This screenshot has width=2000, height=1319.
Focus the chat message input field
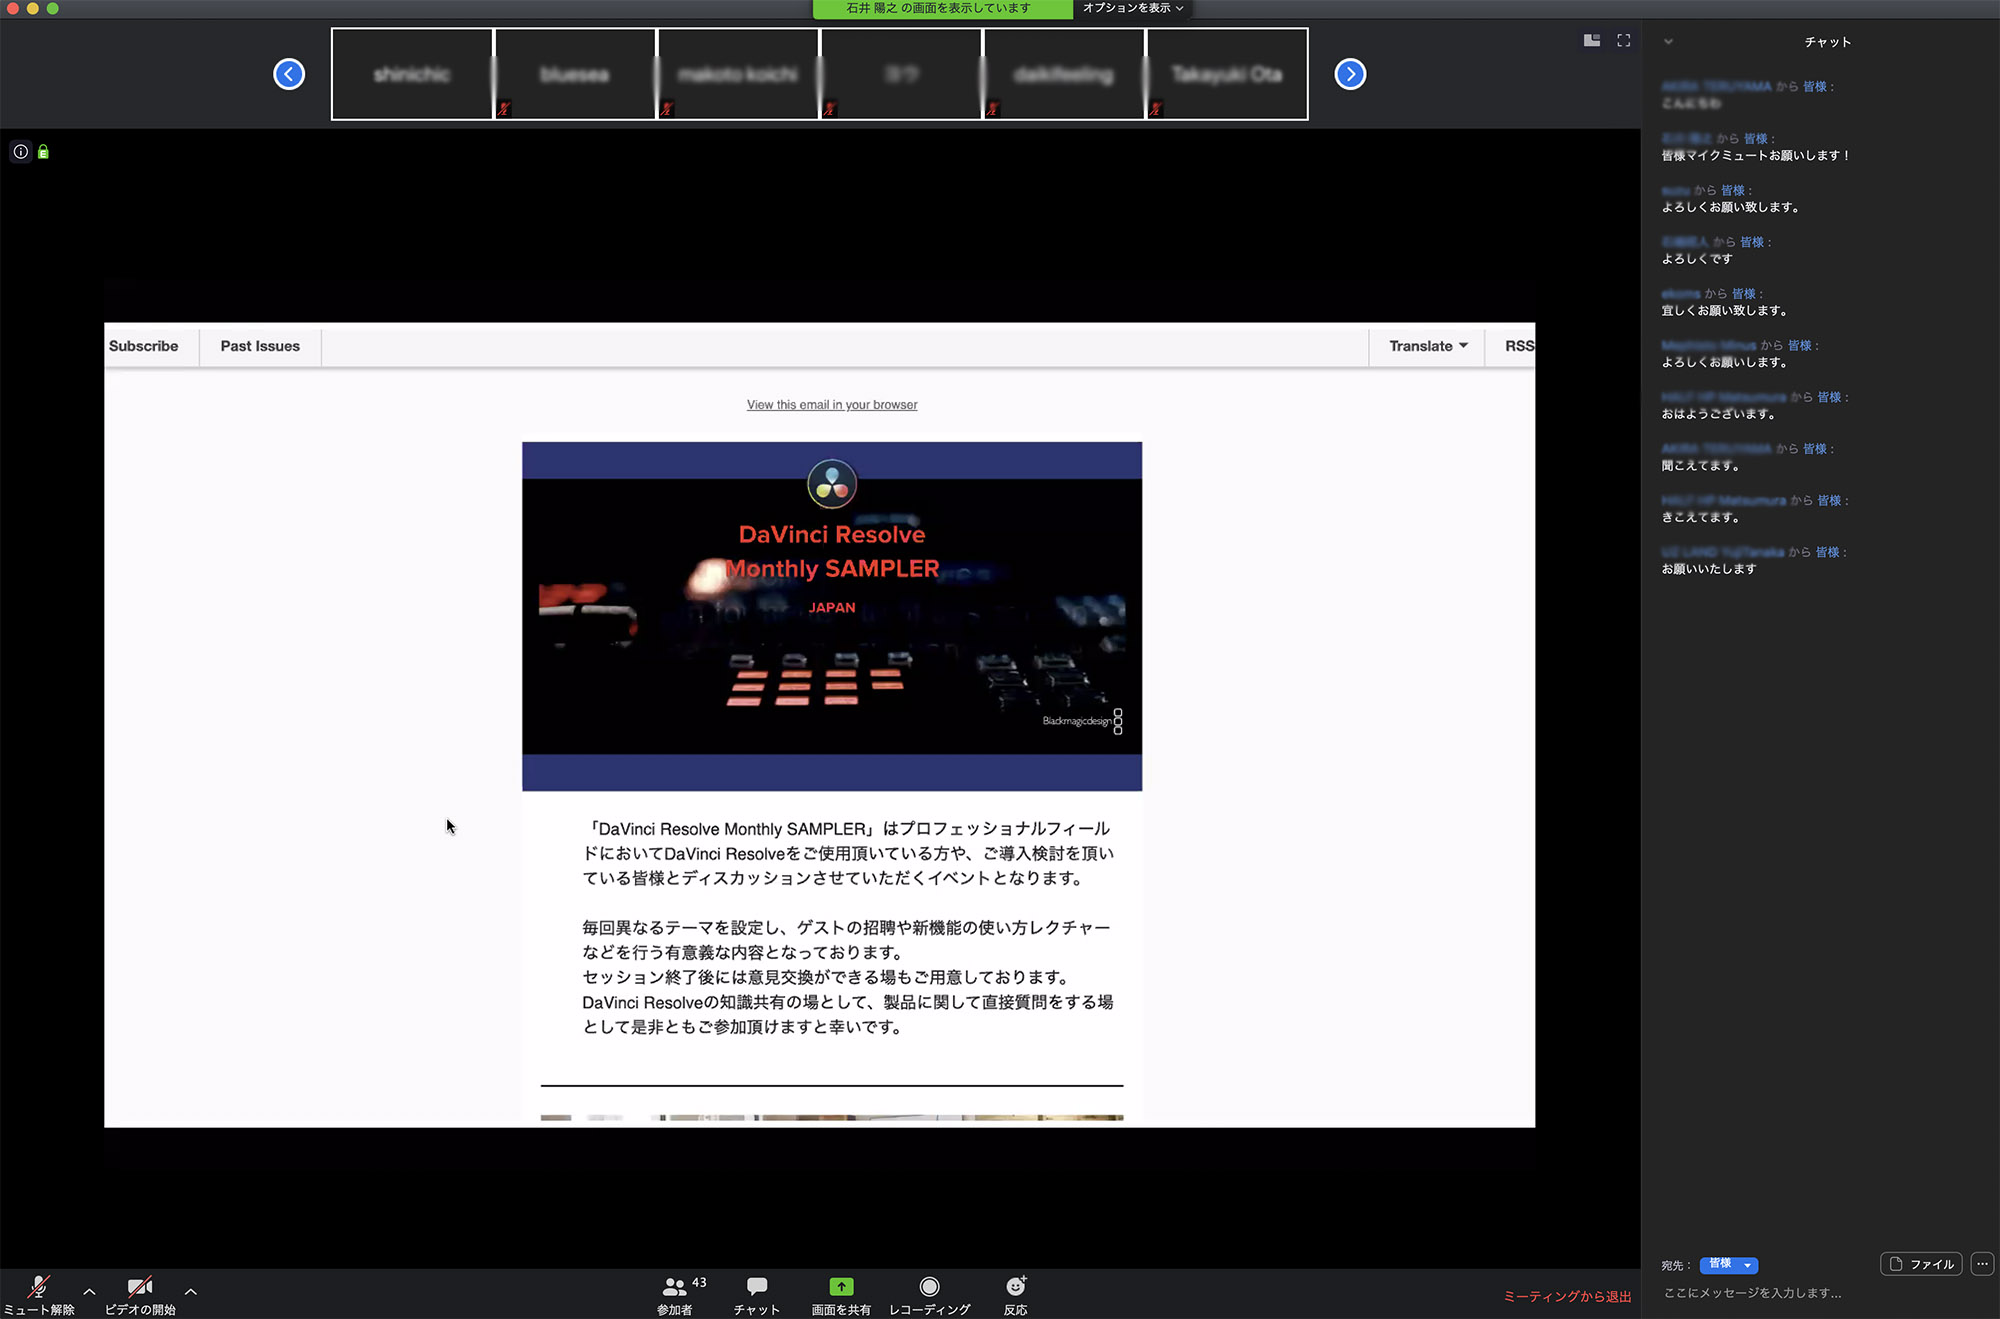tap(1820, 1293)
